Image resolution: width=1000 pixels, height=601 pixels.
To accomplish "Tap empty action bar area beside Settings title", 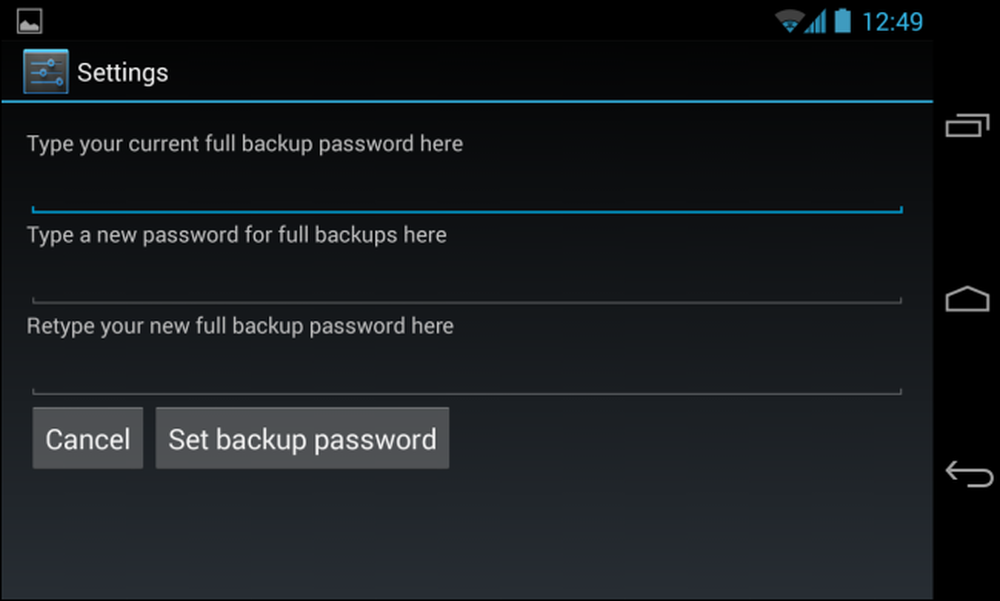I will coord(548,71).
